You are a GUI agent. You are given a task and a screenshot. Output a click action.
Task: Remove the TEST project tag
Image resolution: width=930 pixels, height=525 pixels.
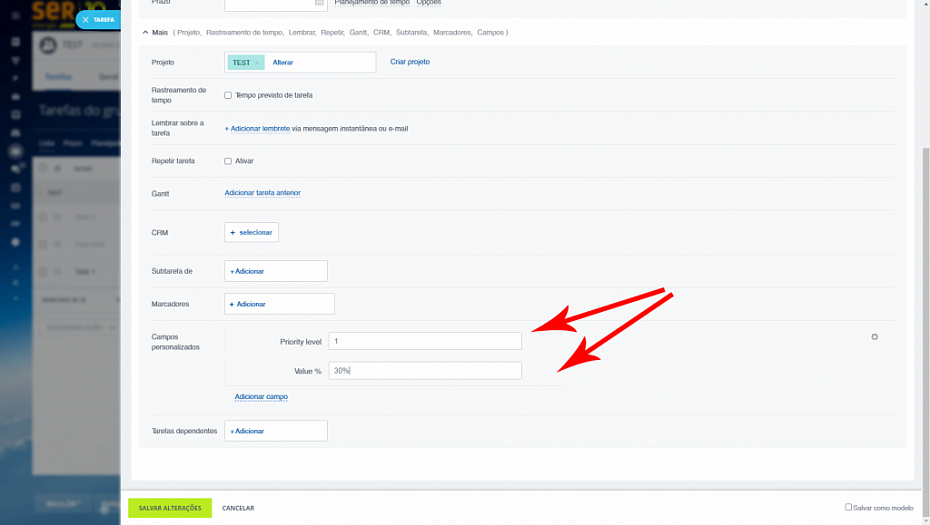(257, 62)
